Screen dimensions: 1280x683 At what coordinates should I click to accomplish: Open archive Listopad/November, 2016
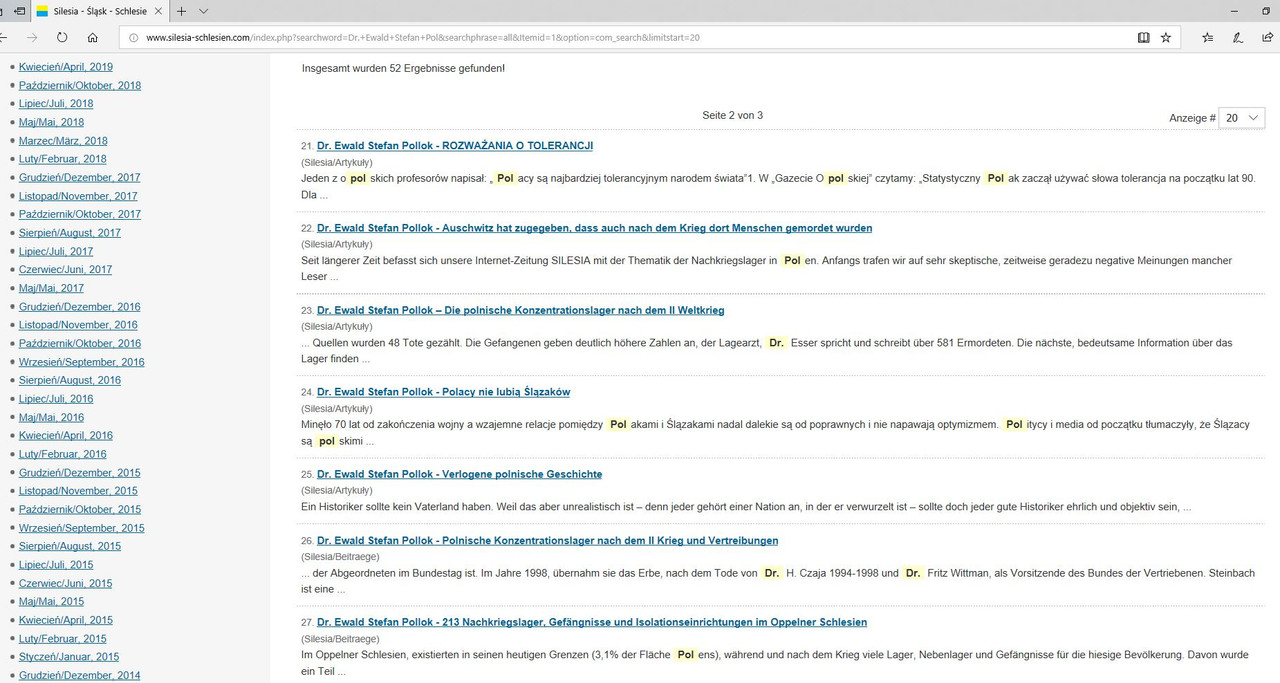[x=78, y=325]
